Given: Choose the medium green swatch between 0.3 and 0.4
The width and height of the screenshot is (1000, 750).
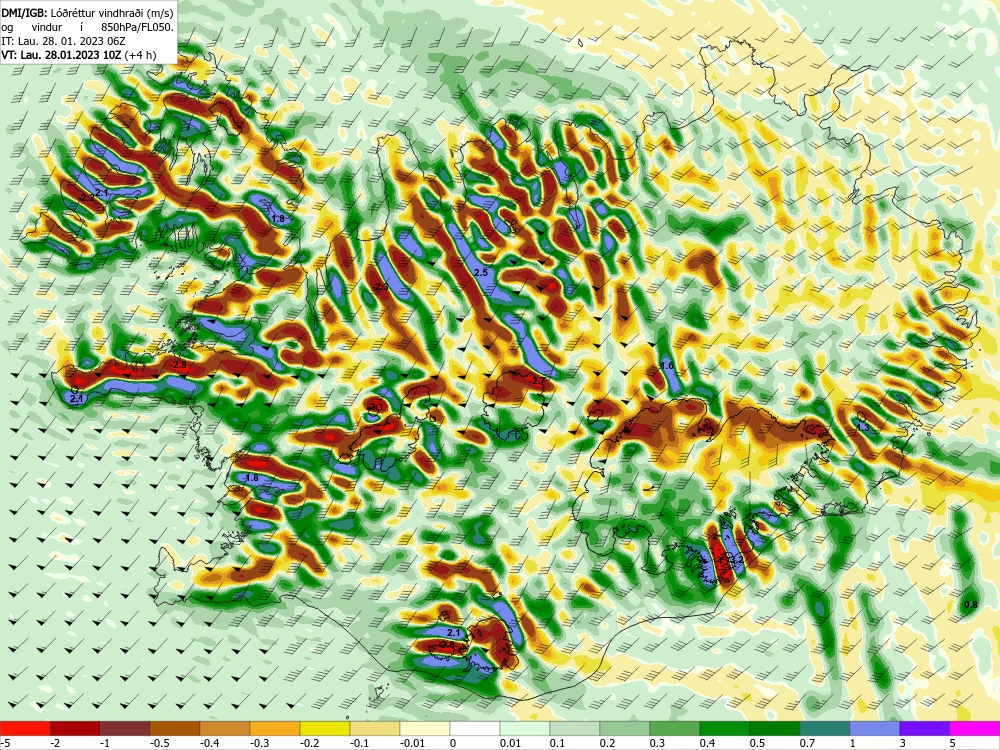Looking at the screenshot, I should 675,728.
